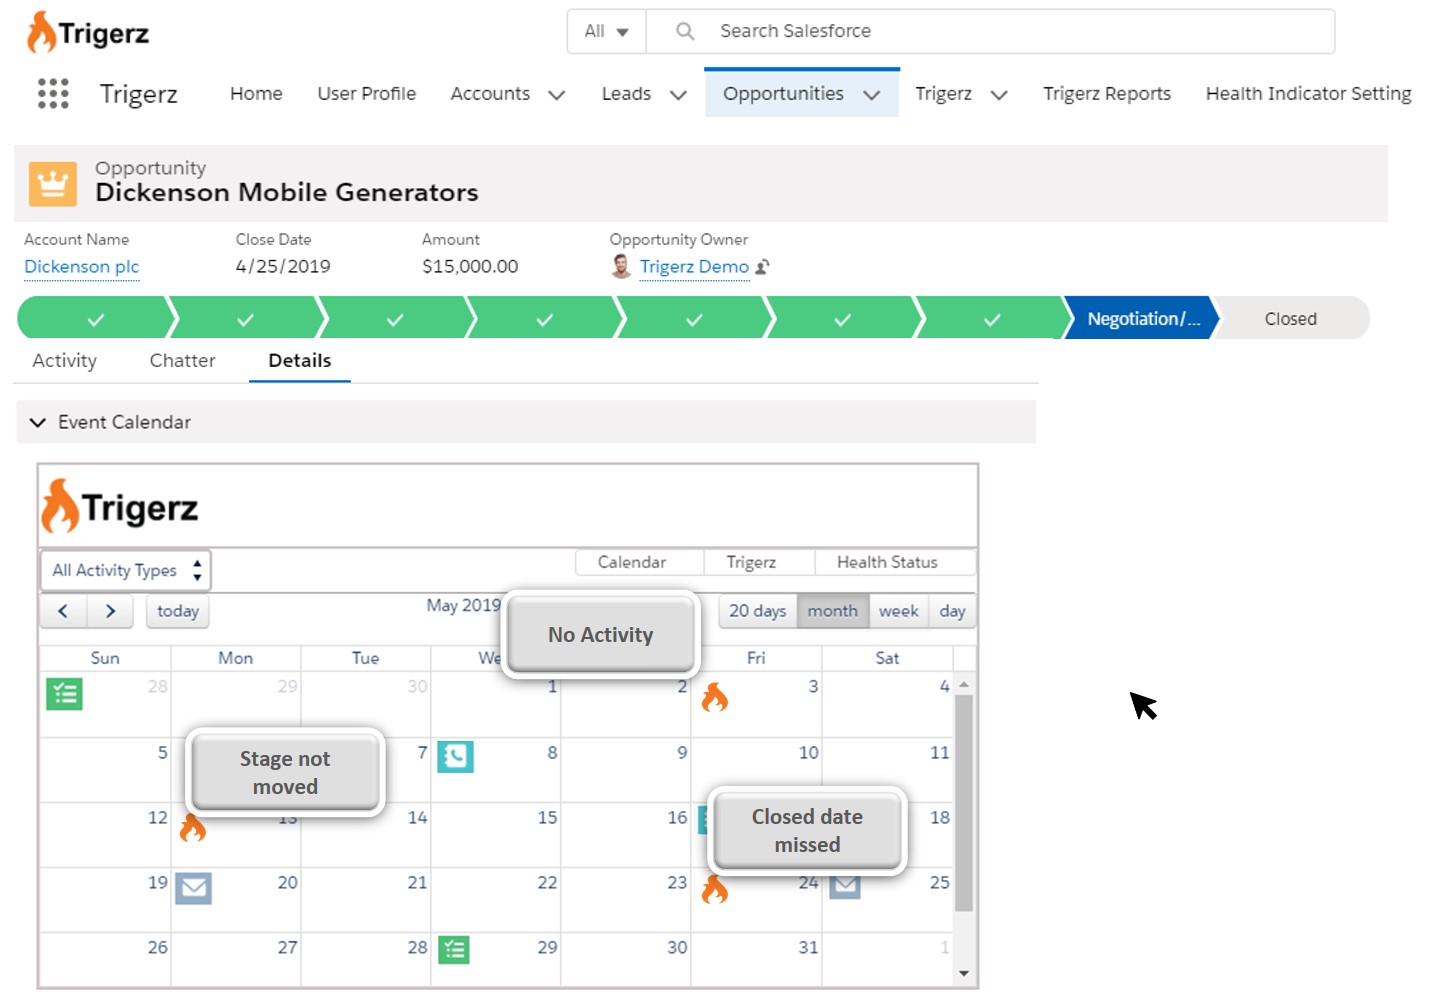Select the Closed stage in path
This screenshot has height=998, width=1433.
(1290, 319)
